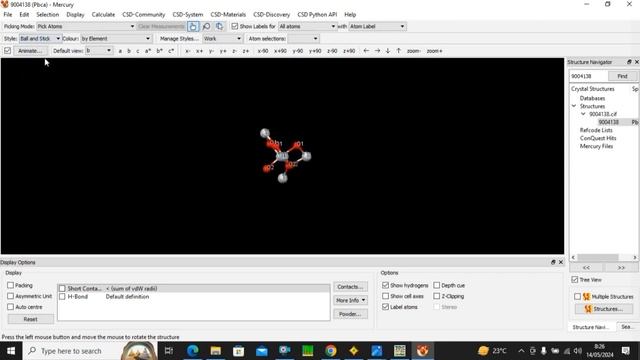Screen dimensions: 640x360
Task: Move structure down with down arrow
Action: 388,51
